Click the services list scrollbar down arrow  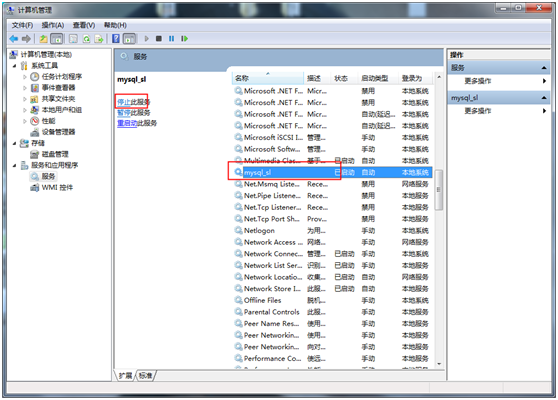[439, 364]
